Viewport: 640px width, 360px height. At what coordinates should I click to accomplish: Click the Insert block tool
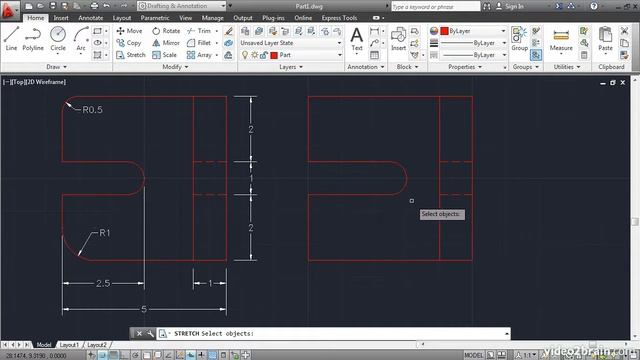pyautogui.click(x=398, y=39)
